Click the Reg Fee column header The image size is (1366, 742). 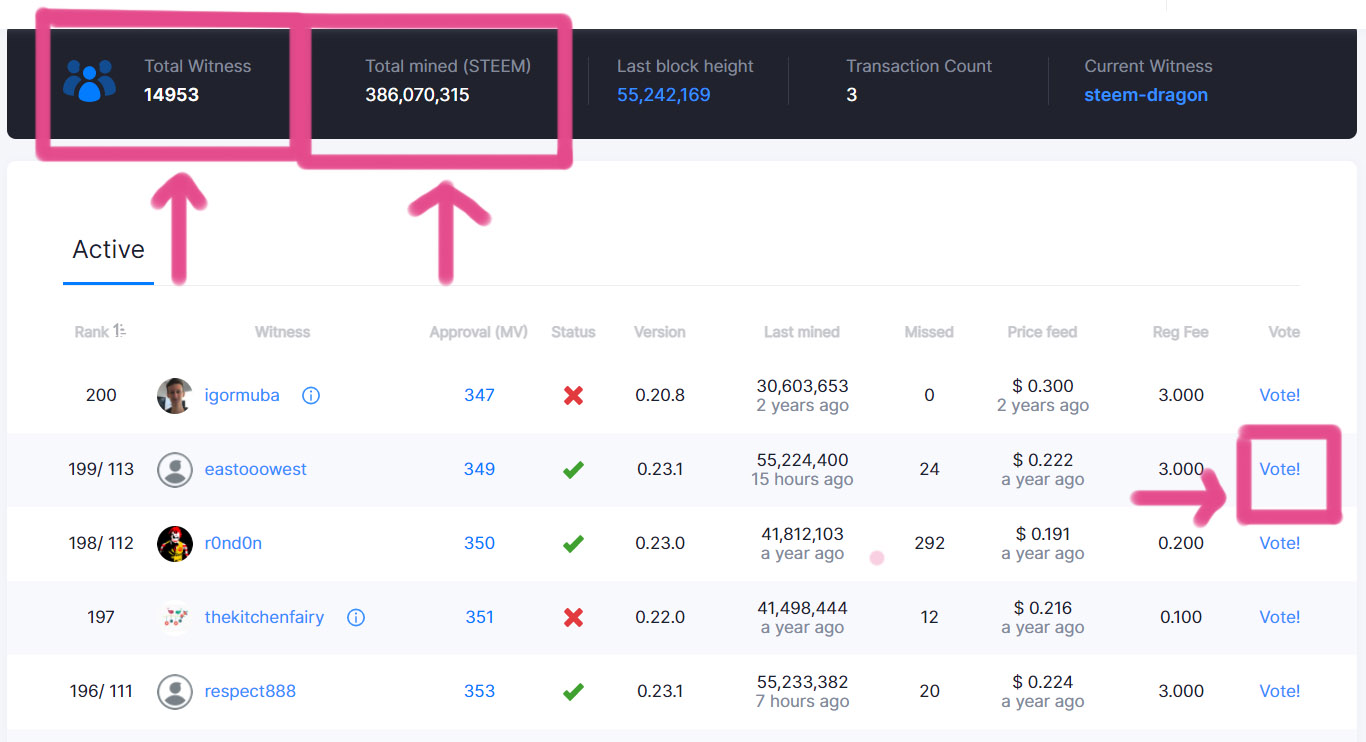tap(1180, 332)
